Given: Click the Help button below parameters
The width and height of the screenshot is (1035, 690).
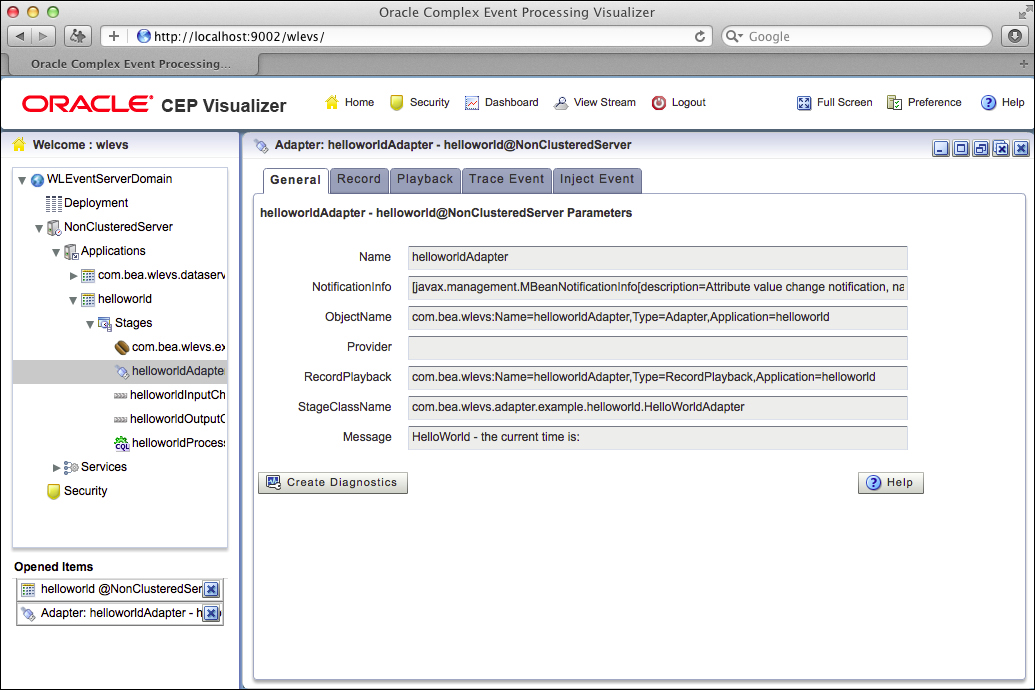Looking at the screenshot, I should [x=890, y=483].
